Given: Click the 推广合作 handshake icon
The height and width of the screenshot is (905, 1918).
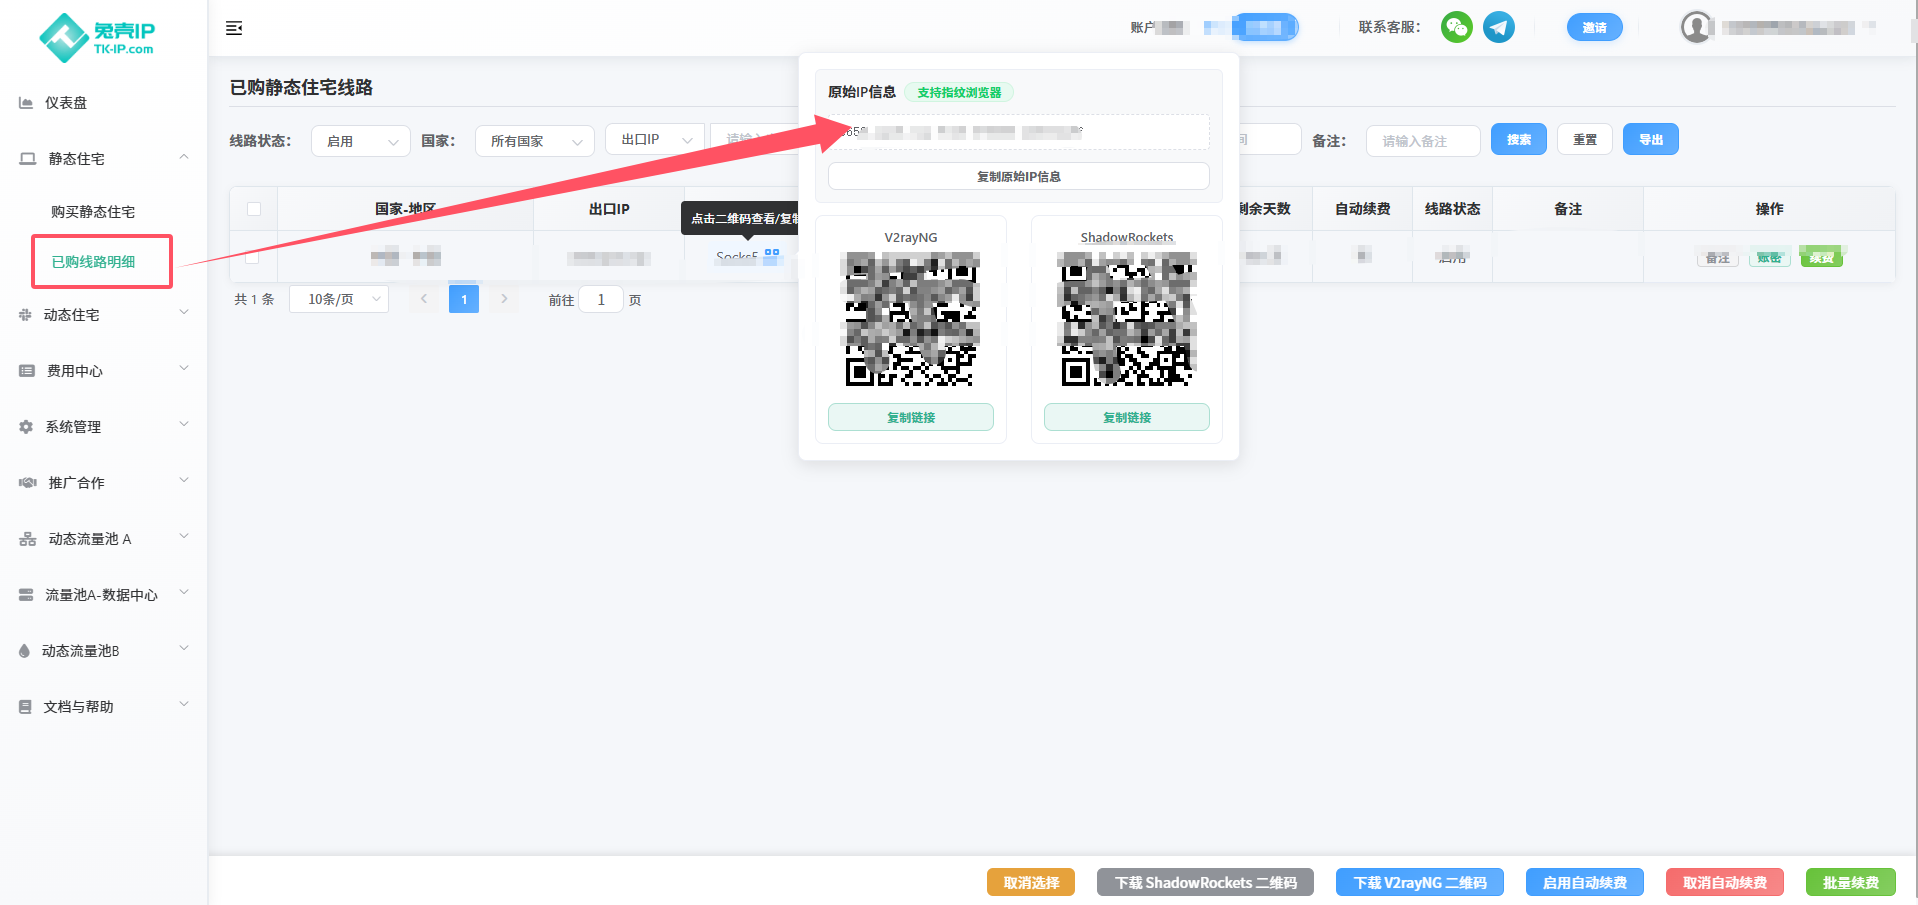Looking at the screenshot, I should 27,483.
